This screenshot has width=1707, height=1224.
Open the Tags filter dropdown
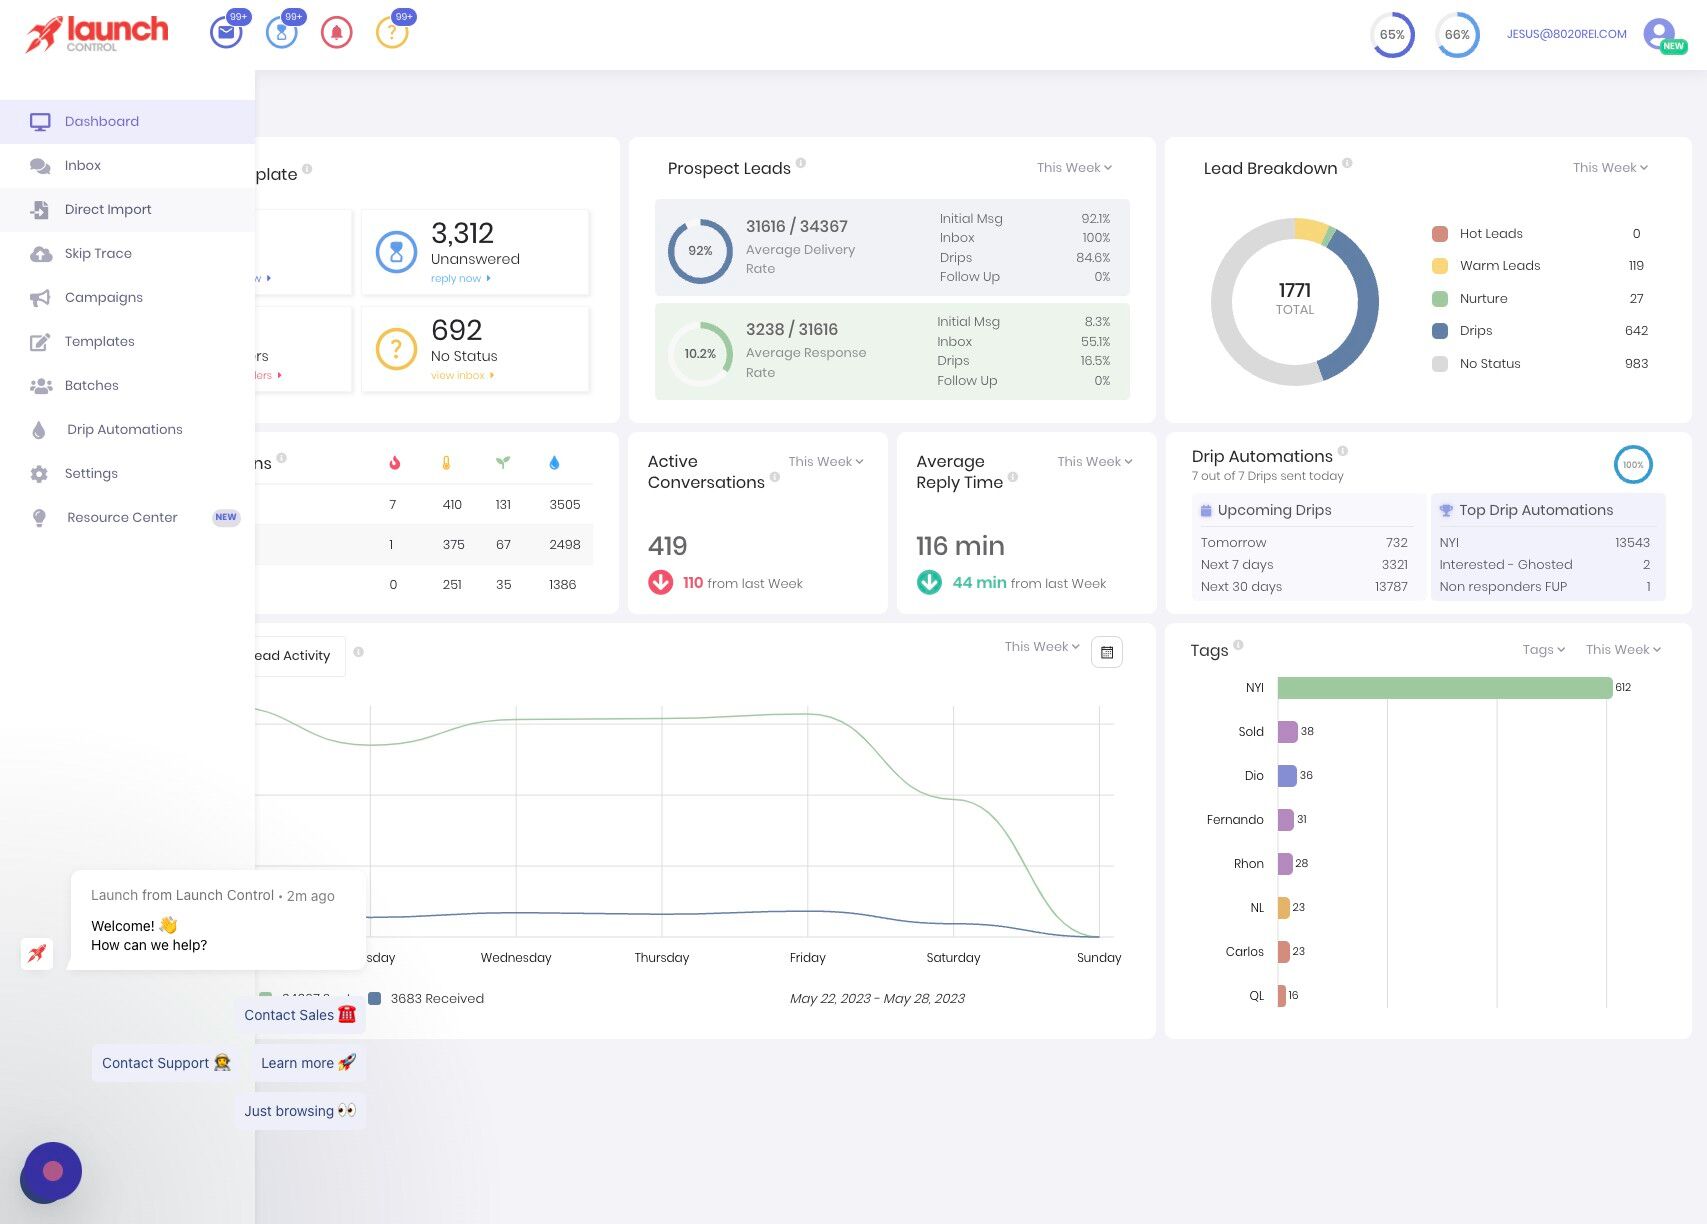(x=1543, y=650)
